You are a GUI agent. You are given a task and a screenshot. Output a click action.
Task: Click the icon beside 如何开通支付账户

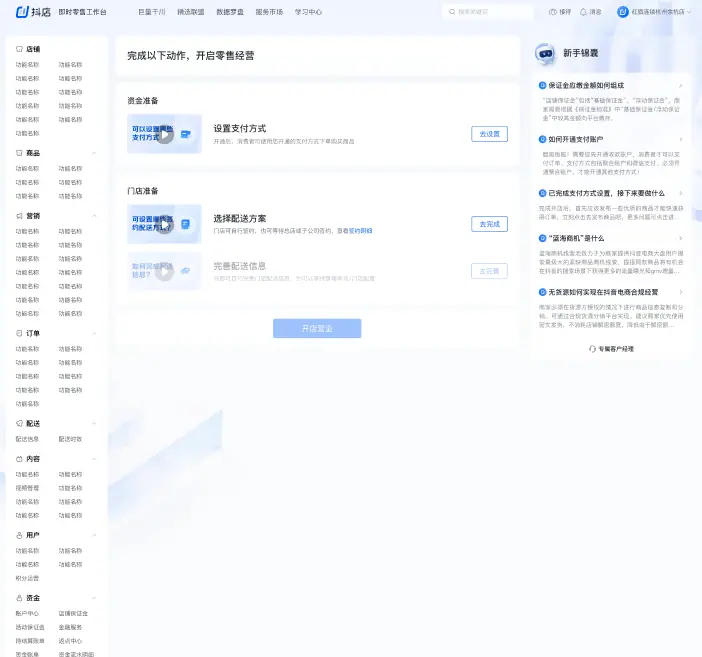click(542, 139)
